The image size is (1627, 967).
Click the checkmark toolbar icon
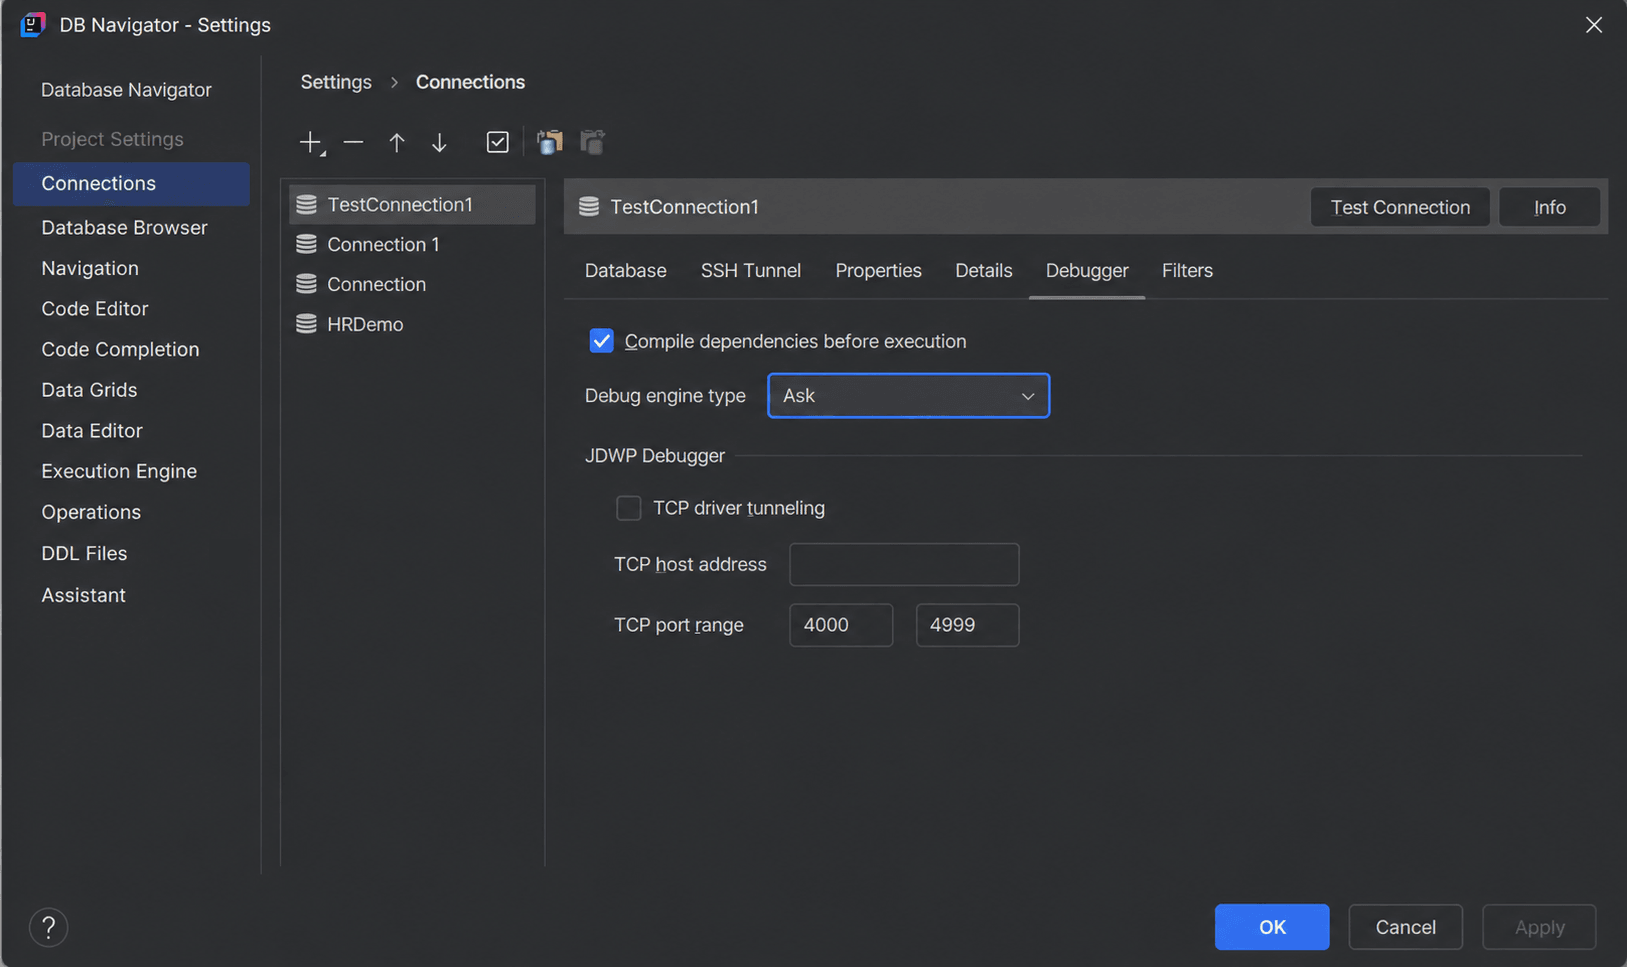(x=497, y=142)
